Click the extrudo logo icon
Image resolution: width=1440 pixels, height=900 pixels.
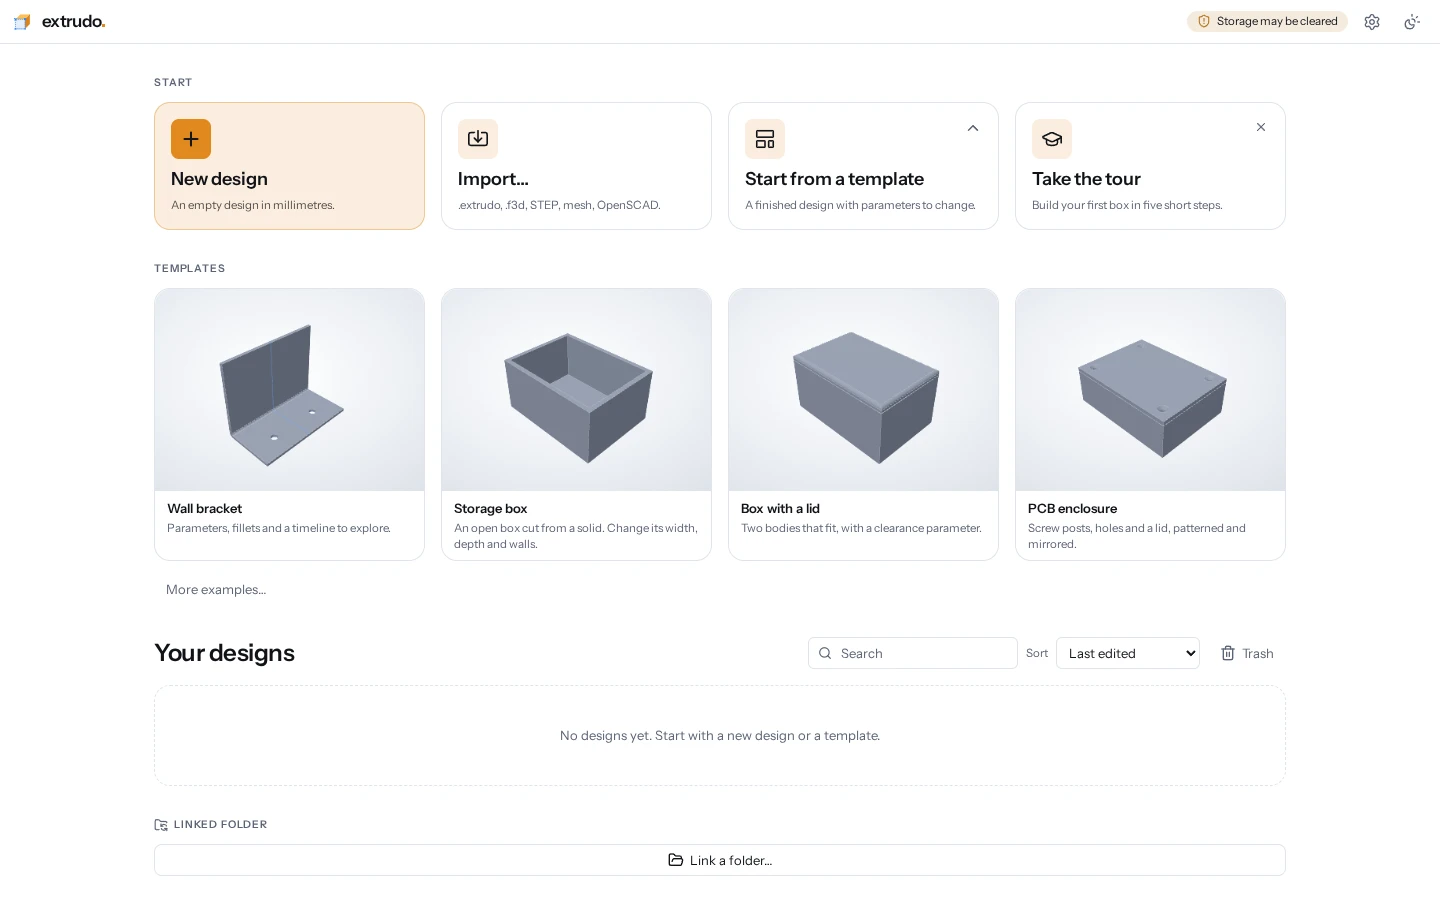(x=22, y=22)
